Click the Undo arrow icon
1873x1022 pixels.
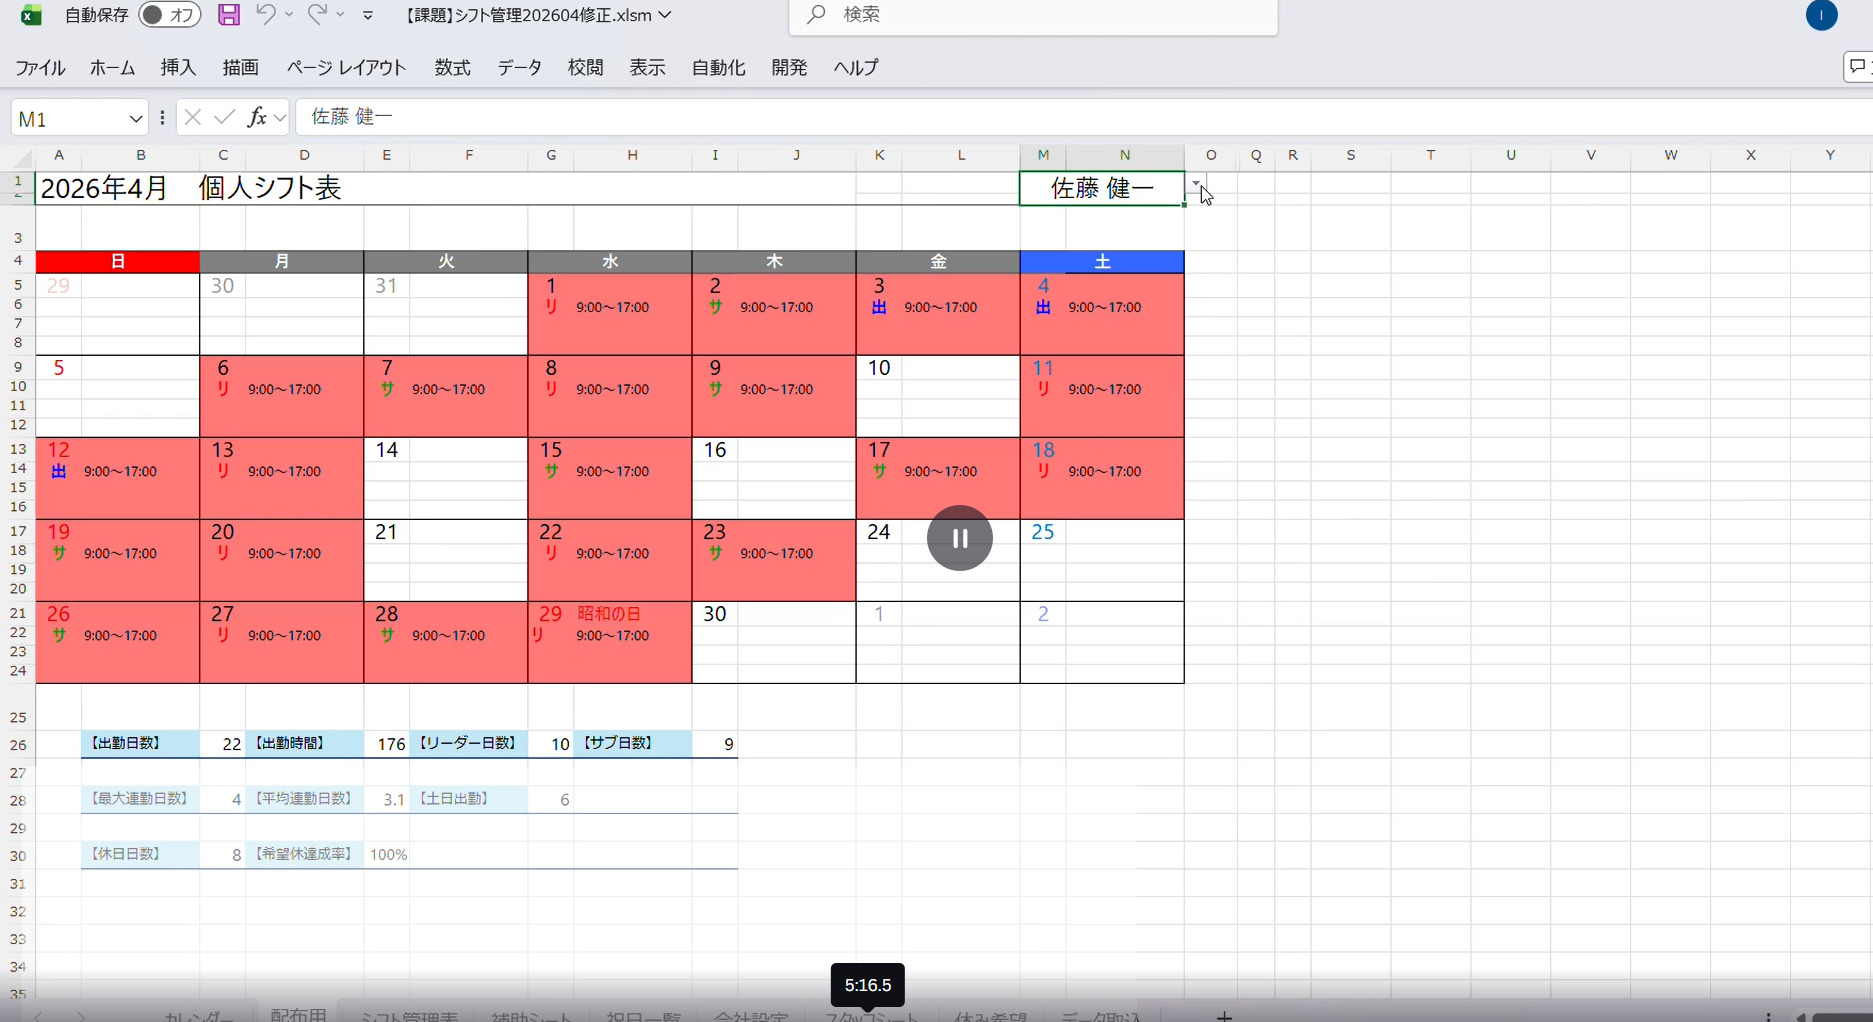[265, 15]
